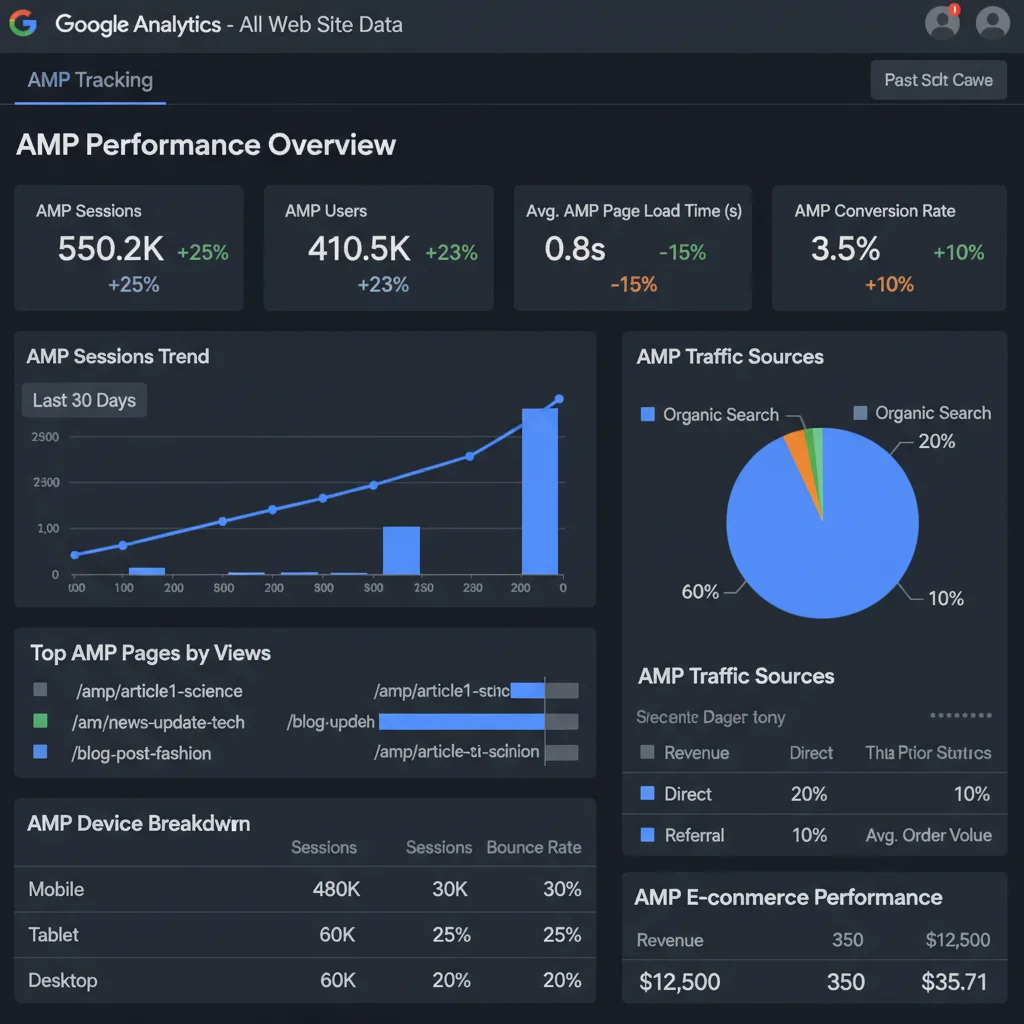Click the Google logo icon
The image size is (1024, 1024).
tap(23, 24)
